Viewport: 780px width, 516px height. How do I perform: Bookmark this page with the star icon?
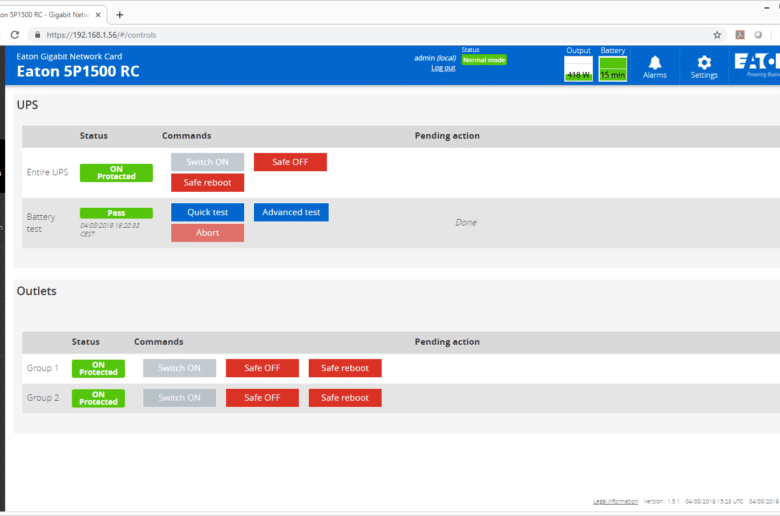[x=717, y=35]
